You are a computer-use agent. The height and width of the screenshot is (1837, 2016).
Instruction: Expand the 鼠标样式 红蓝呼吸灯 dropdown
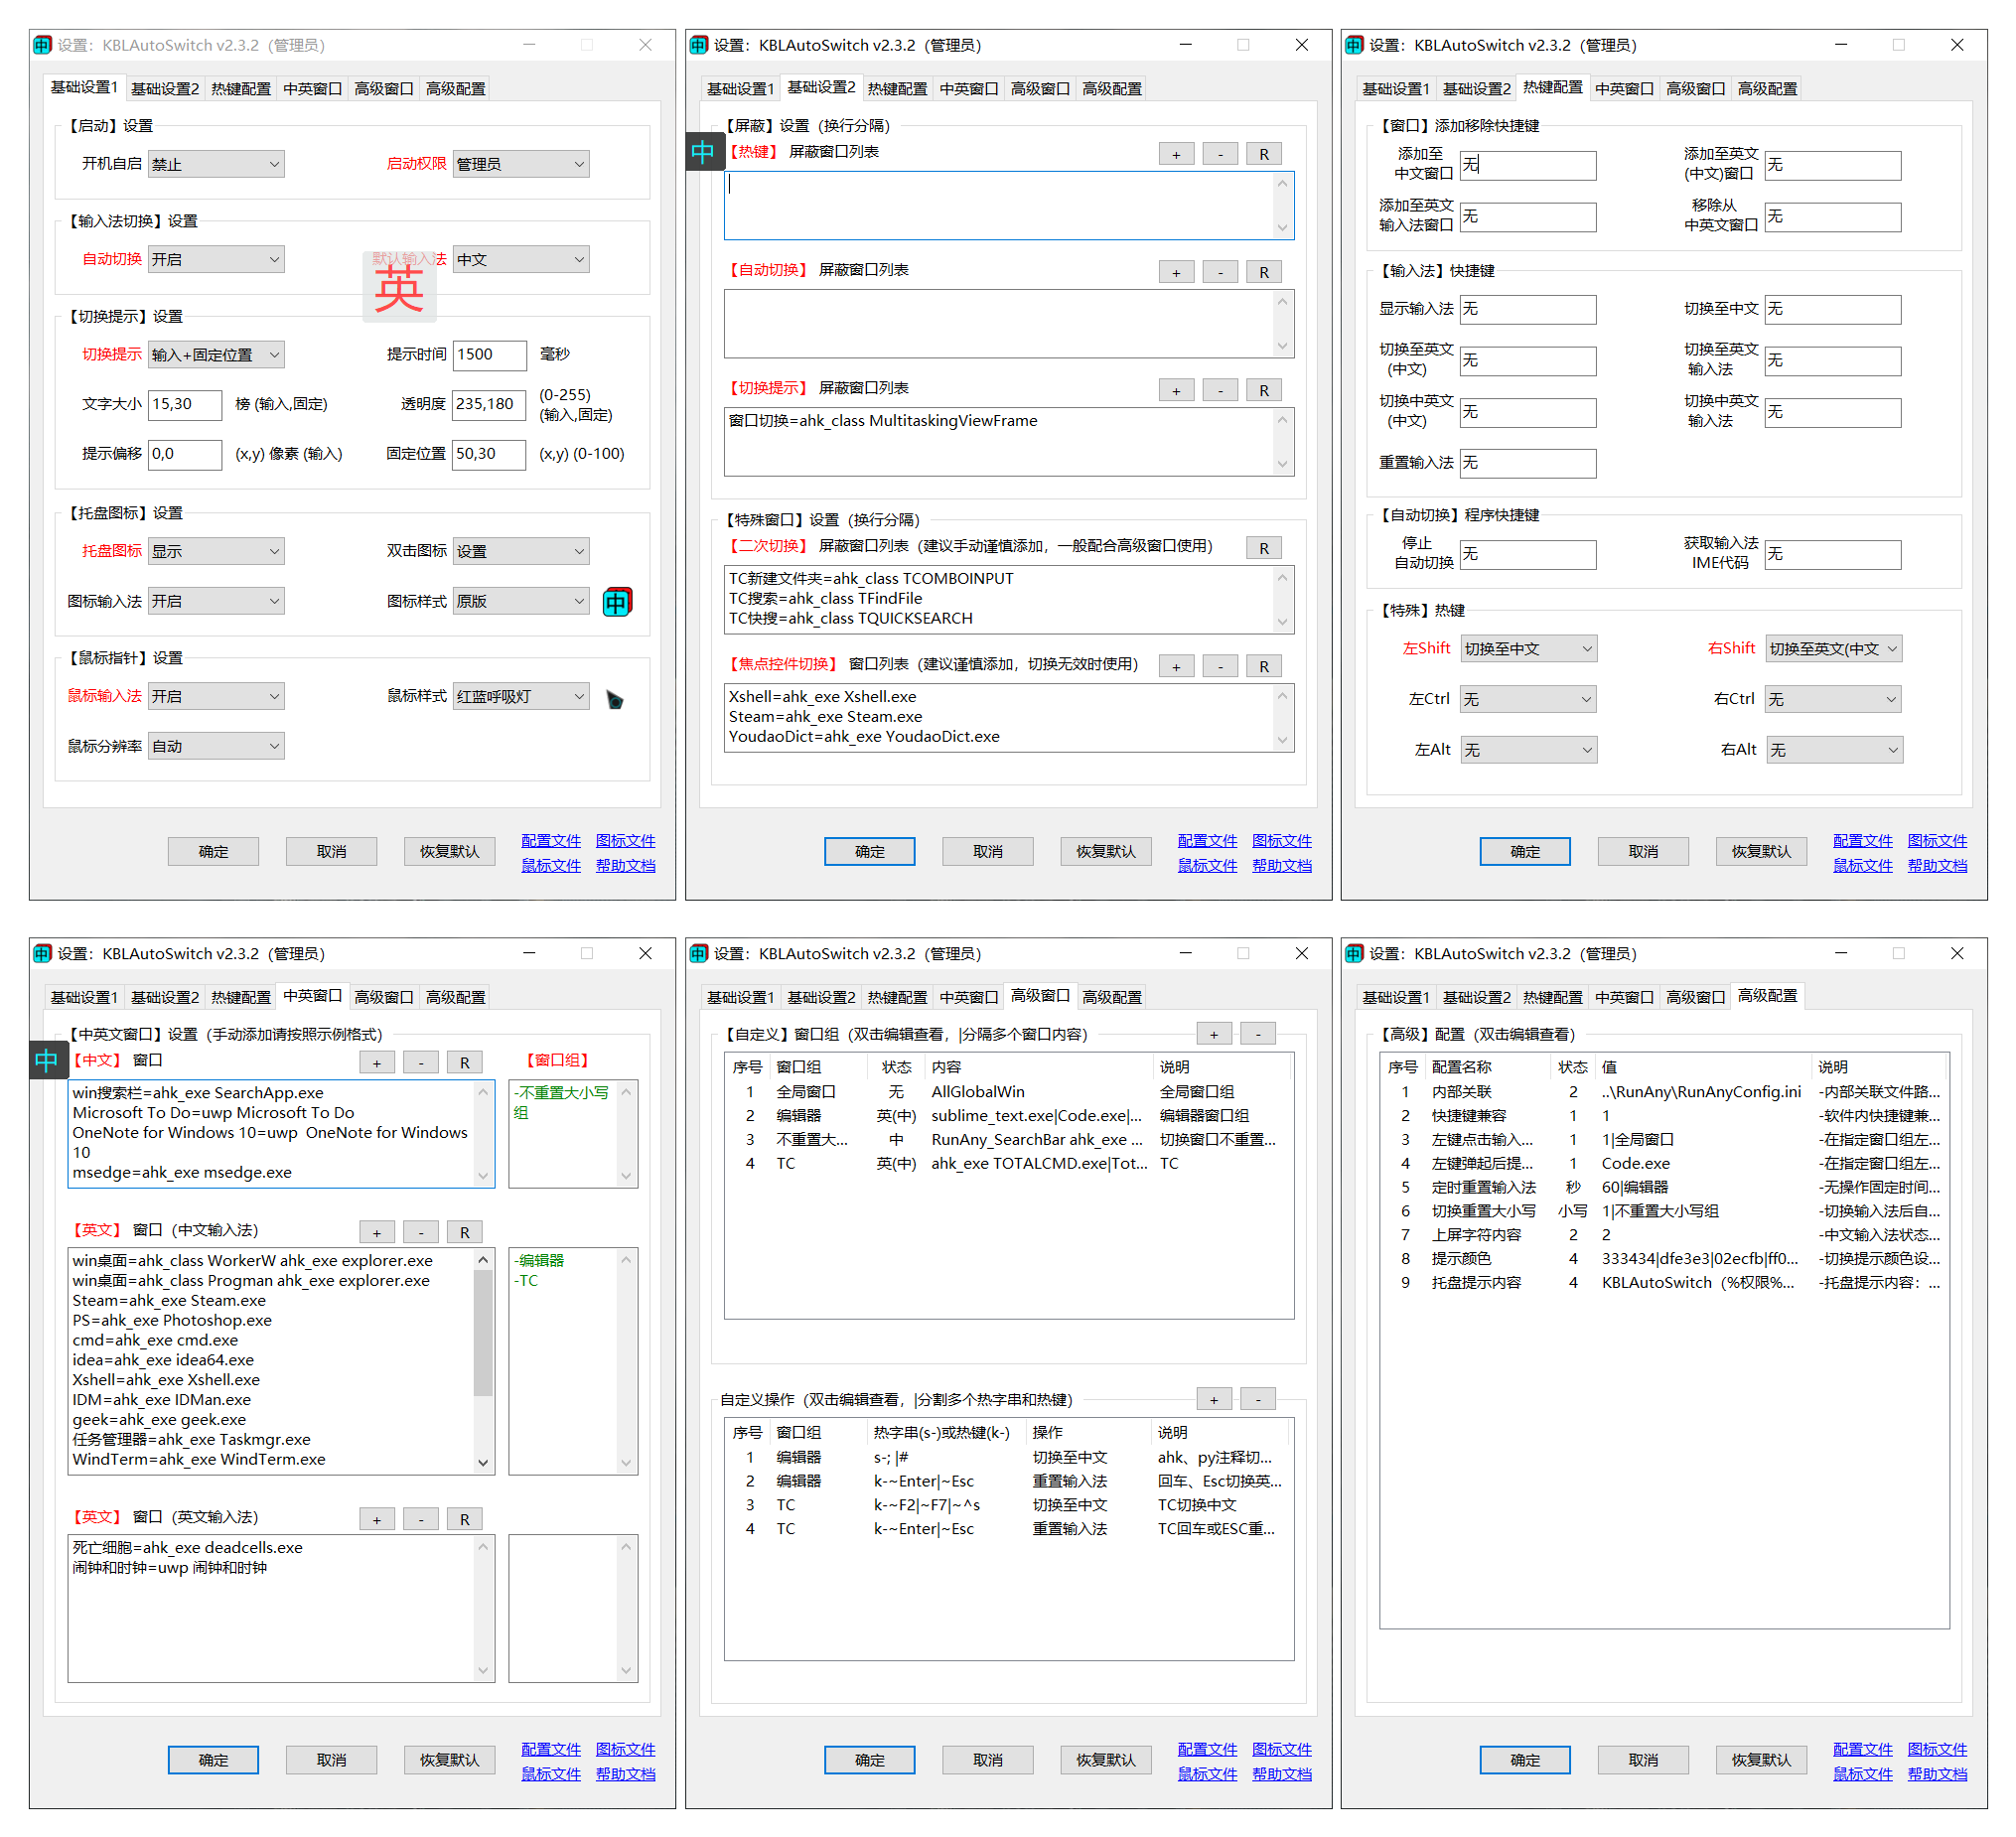click(x=521, y=696)
